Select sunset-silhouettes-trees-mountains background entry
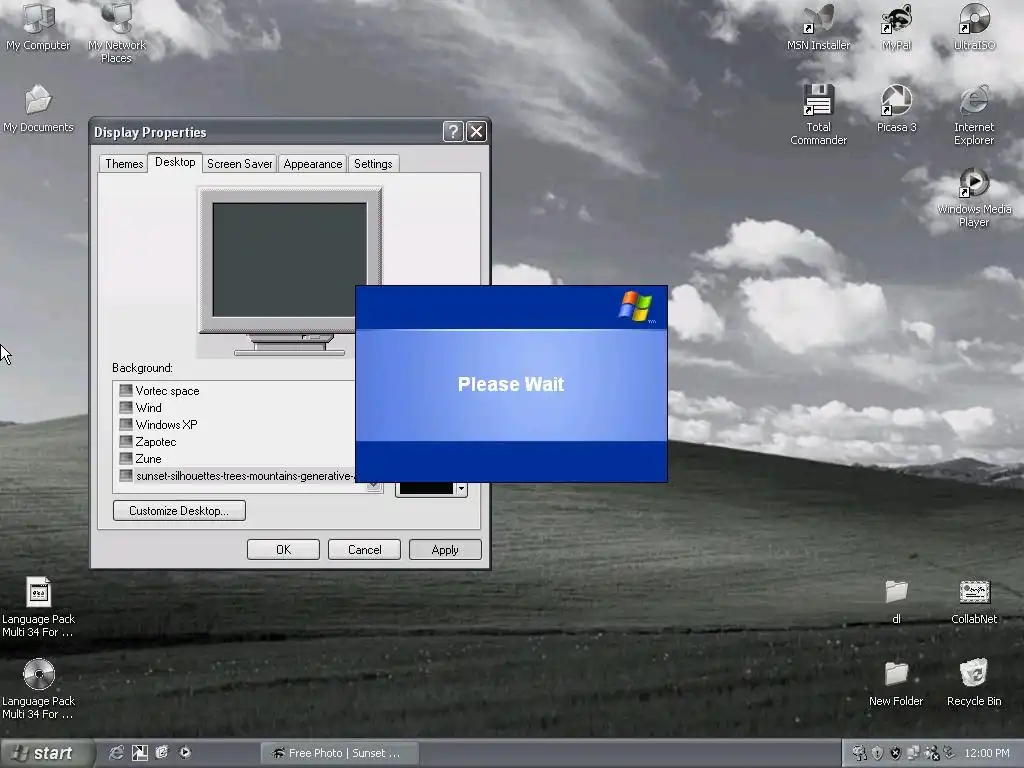 236,475
